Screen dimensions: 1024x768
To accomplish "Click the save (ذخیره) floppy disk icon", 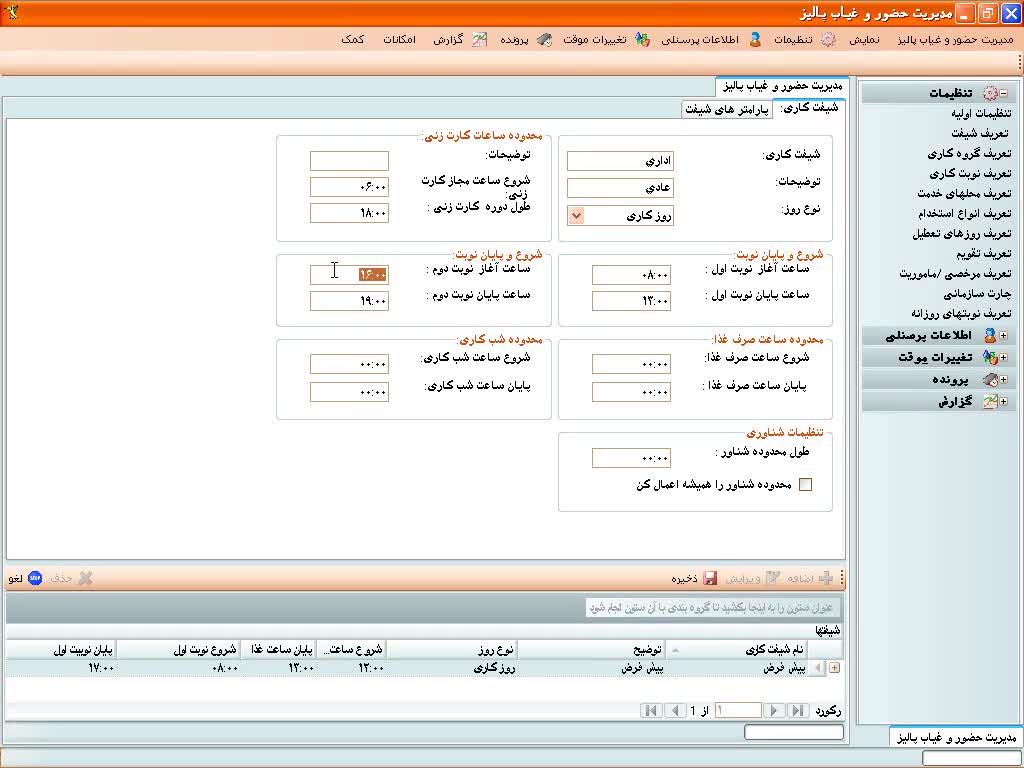I will pos(710,578).
